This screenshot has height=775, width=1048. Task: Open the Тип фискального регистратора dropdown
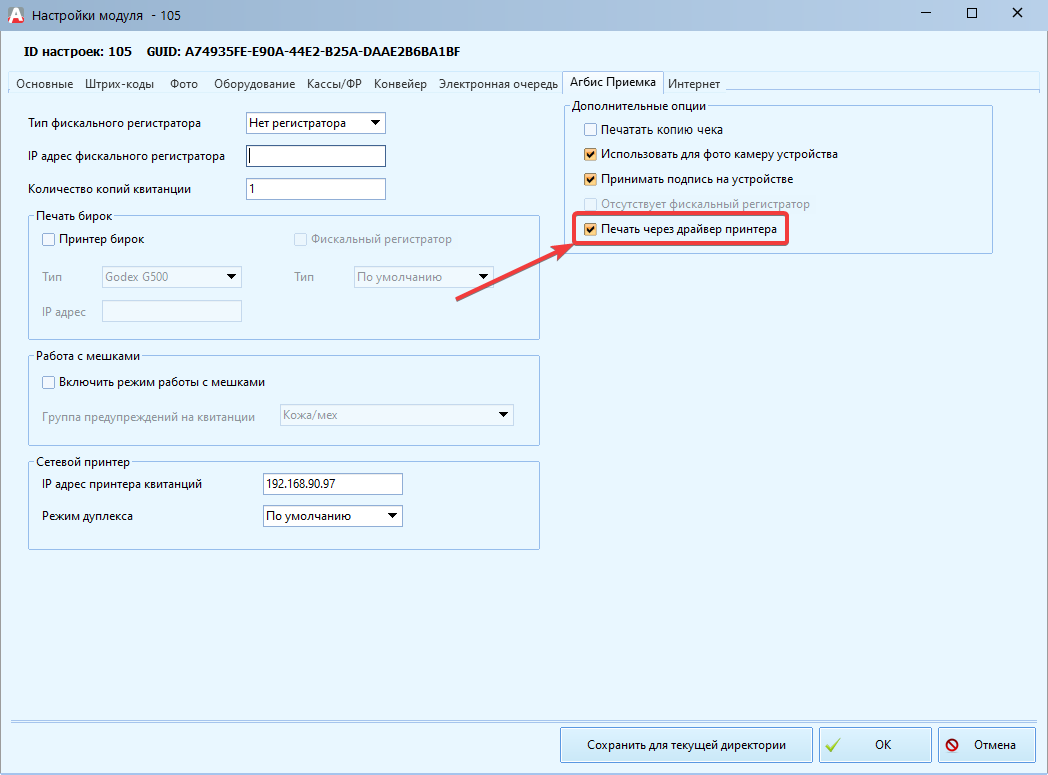tap(315, 123)
